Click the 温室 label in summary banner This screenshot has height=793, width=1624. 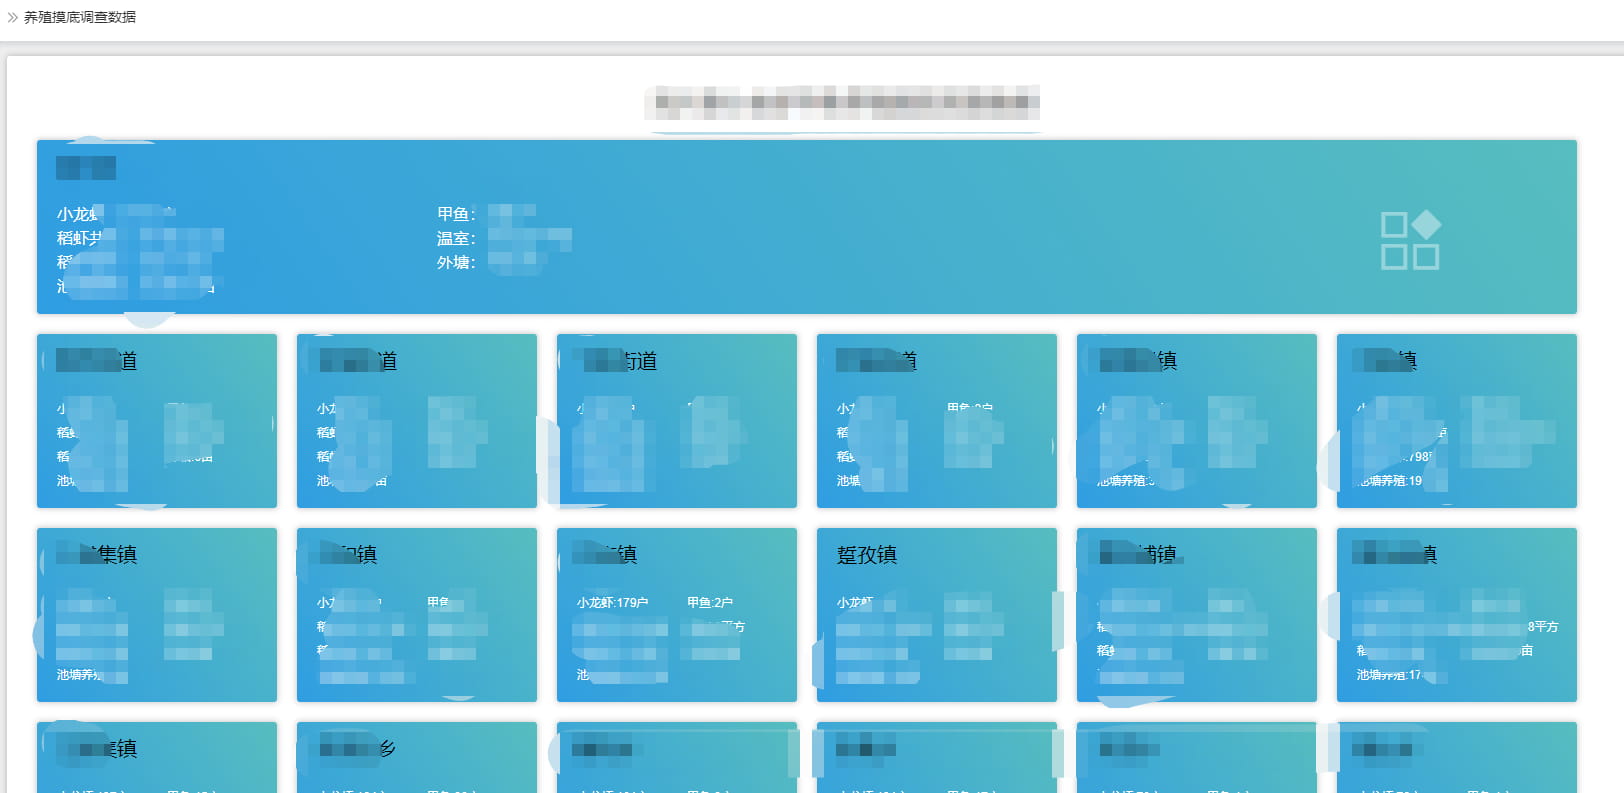point(455,238)
